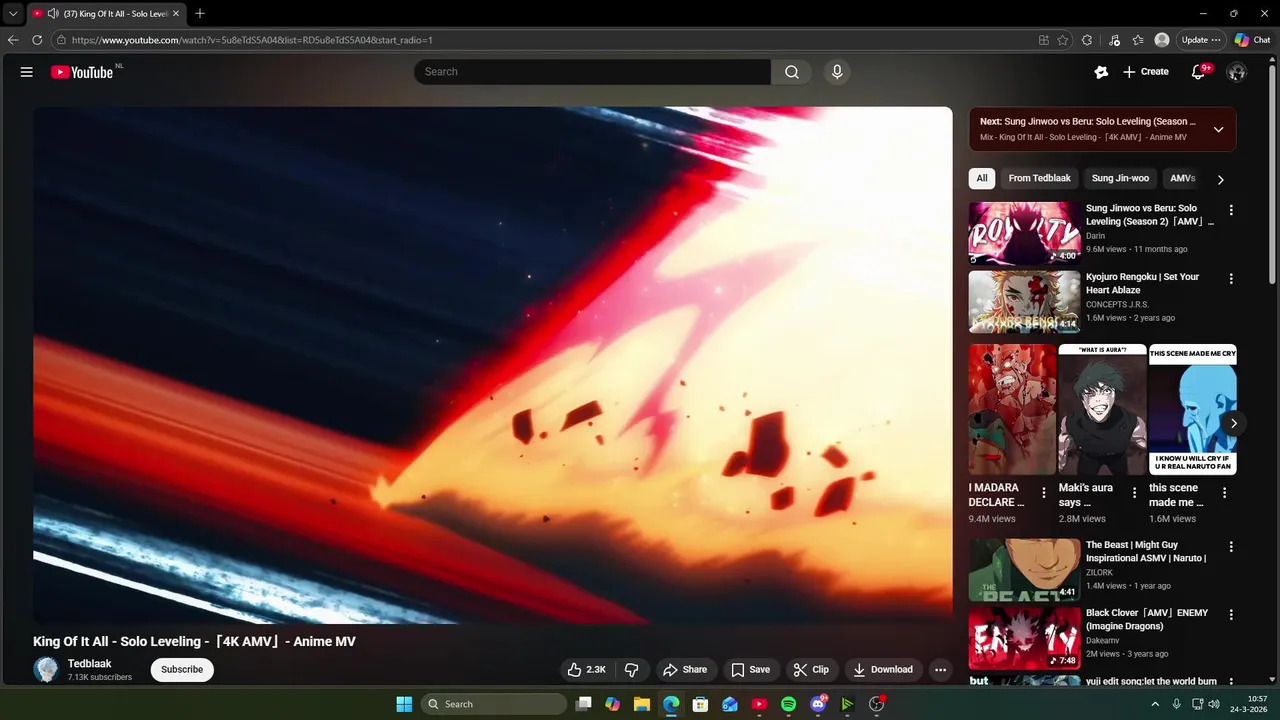Open options for I MADARA DECLARE short
The height and width of the screenshot is (720, 1280).
pyautogui.click(x=1044, y=493)
